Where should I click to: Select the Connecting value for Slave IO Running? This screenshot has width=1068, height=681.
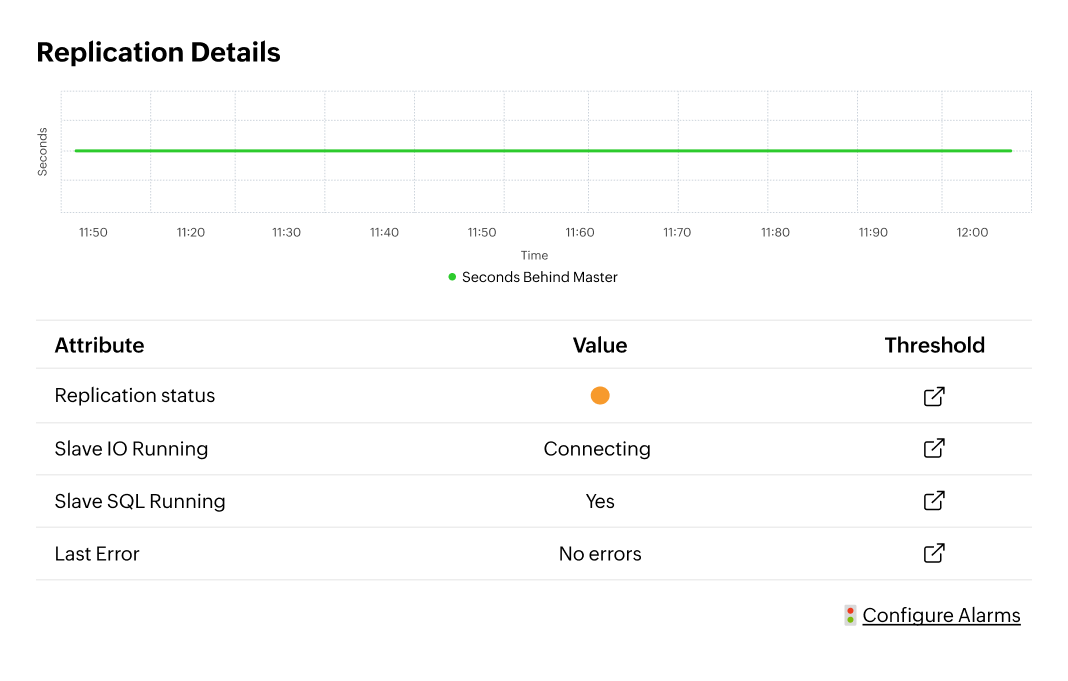pos(597,448)
